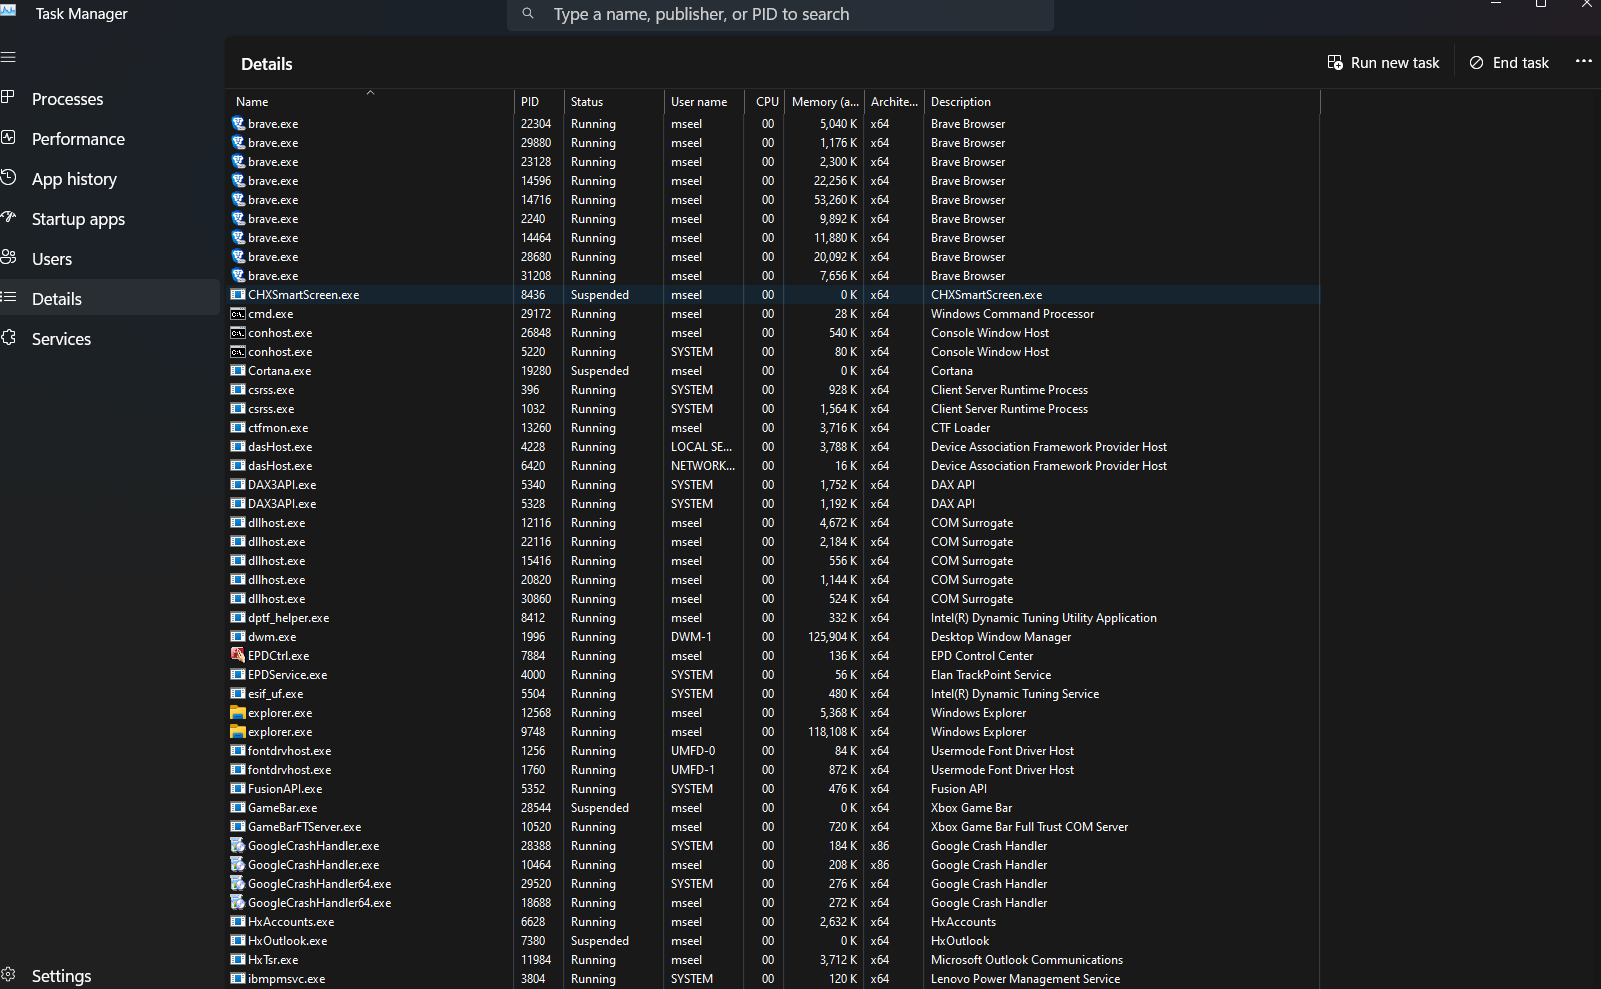Select the HxAccounts.exe process name
This screenshot has height=989, width=1601.
[x=291, y=922]
